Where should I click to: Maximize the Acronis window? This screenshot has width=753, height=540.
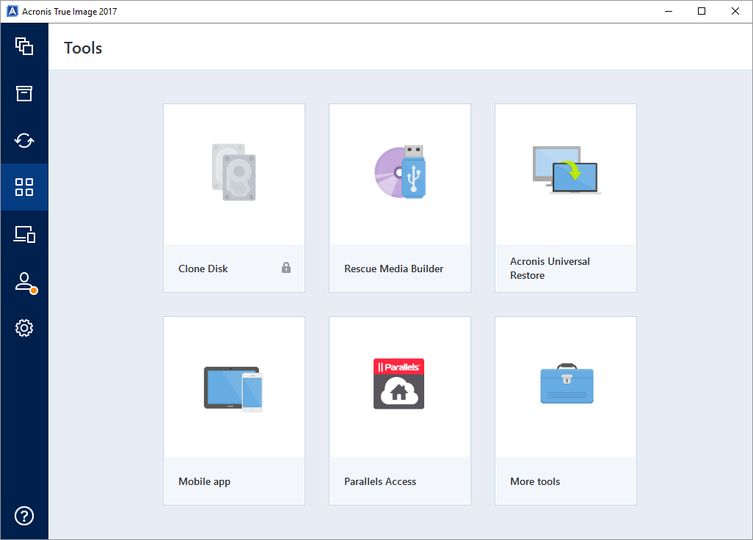coord(702,11)
